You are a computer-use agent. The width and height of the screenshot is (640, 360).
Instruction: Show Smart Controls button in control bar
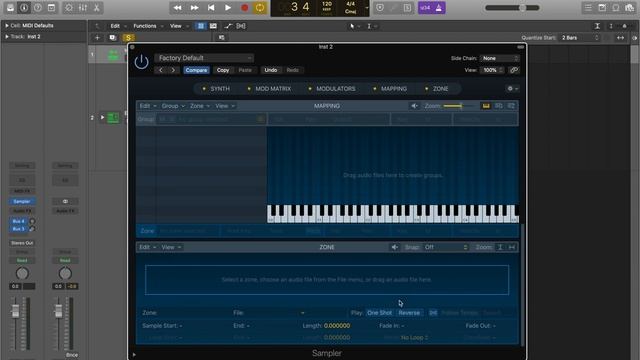pyautogui.click(x=69, y=8)
